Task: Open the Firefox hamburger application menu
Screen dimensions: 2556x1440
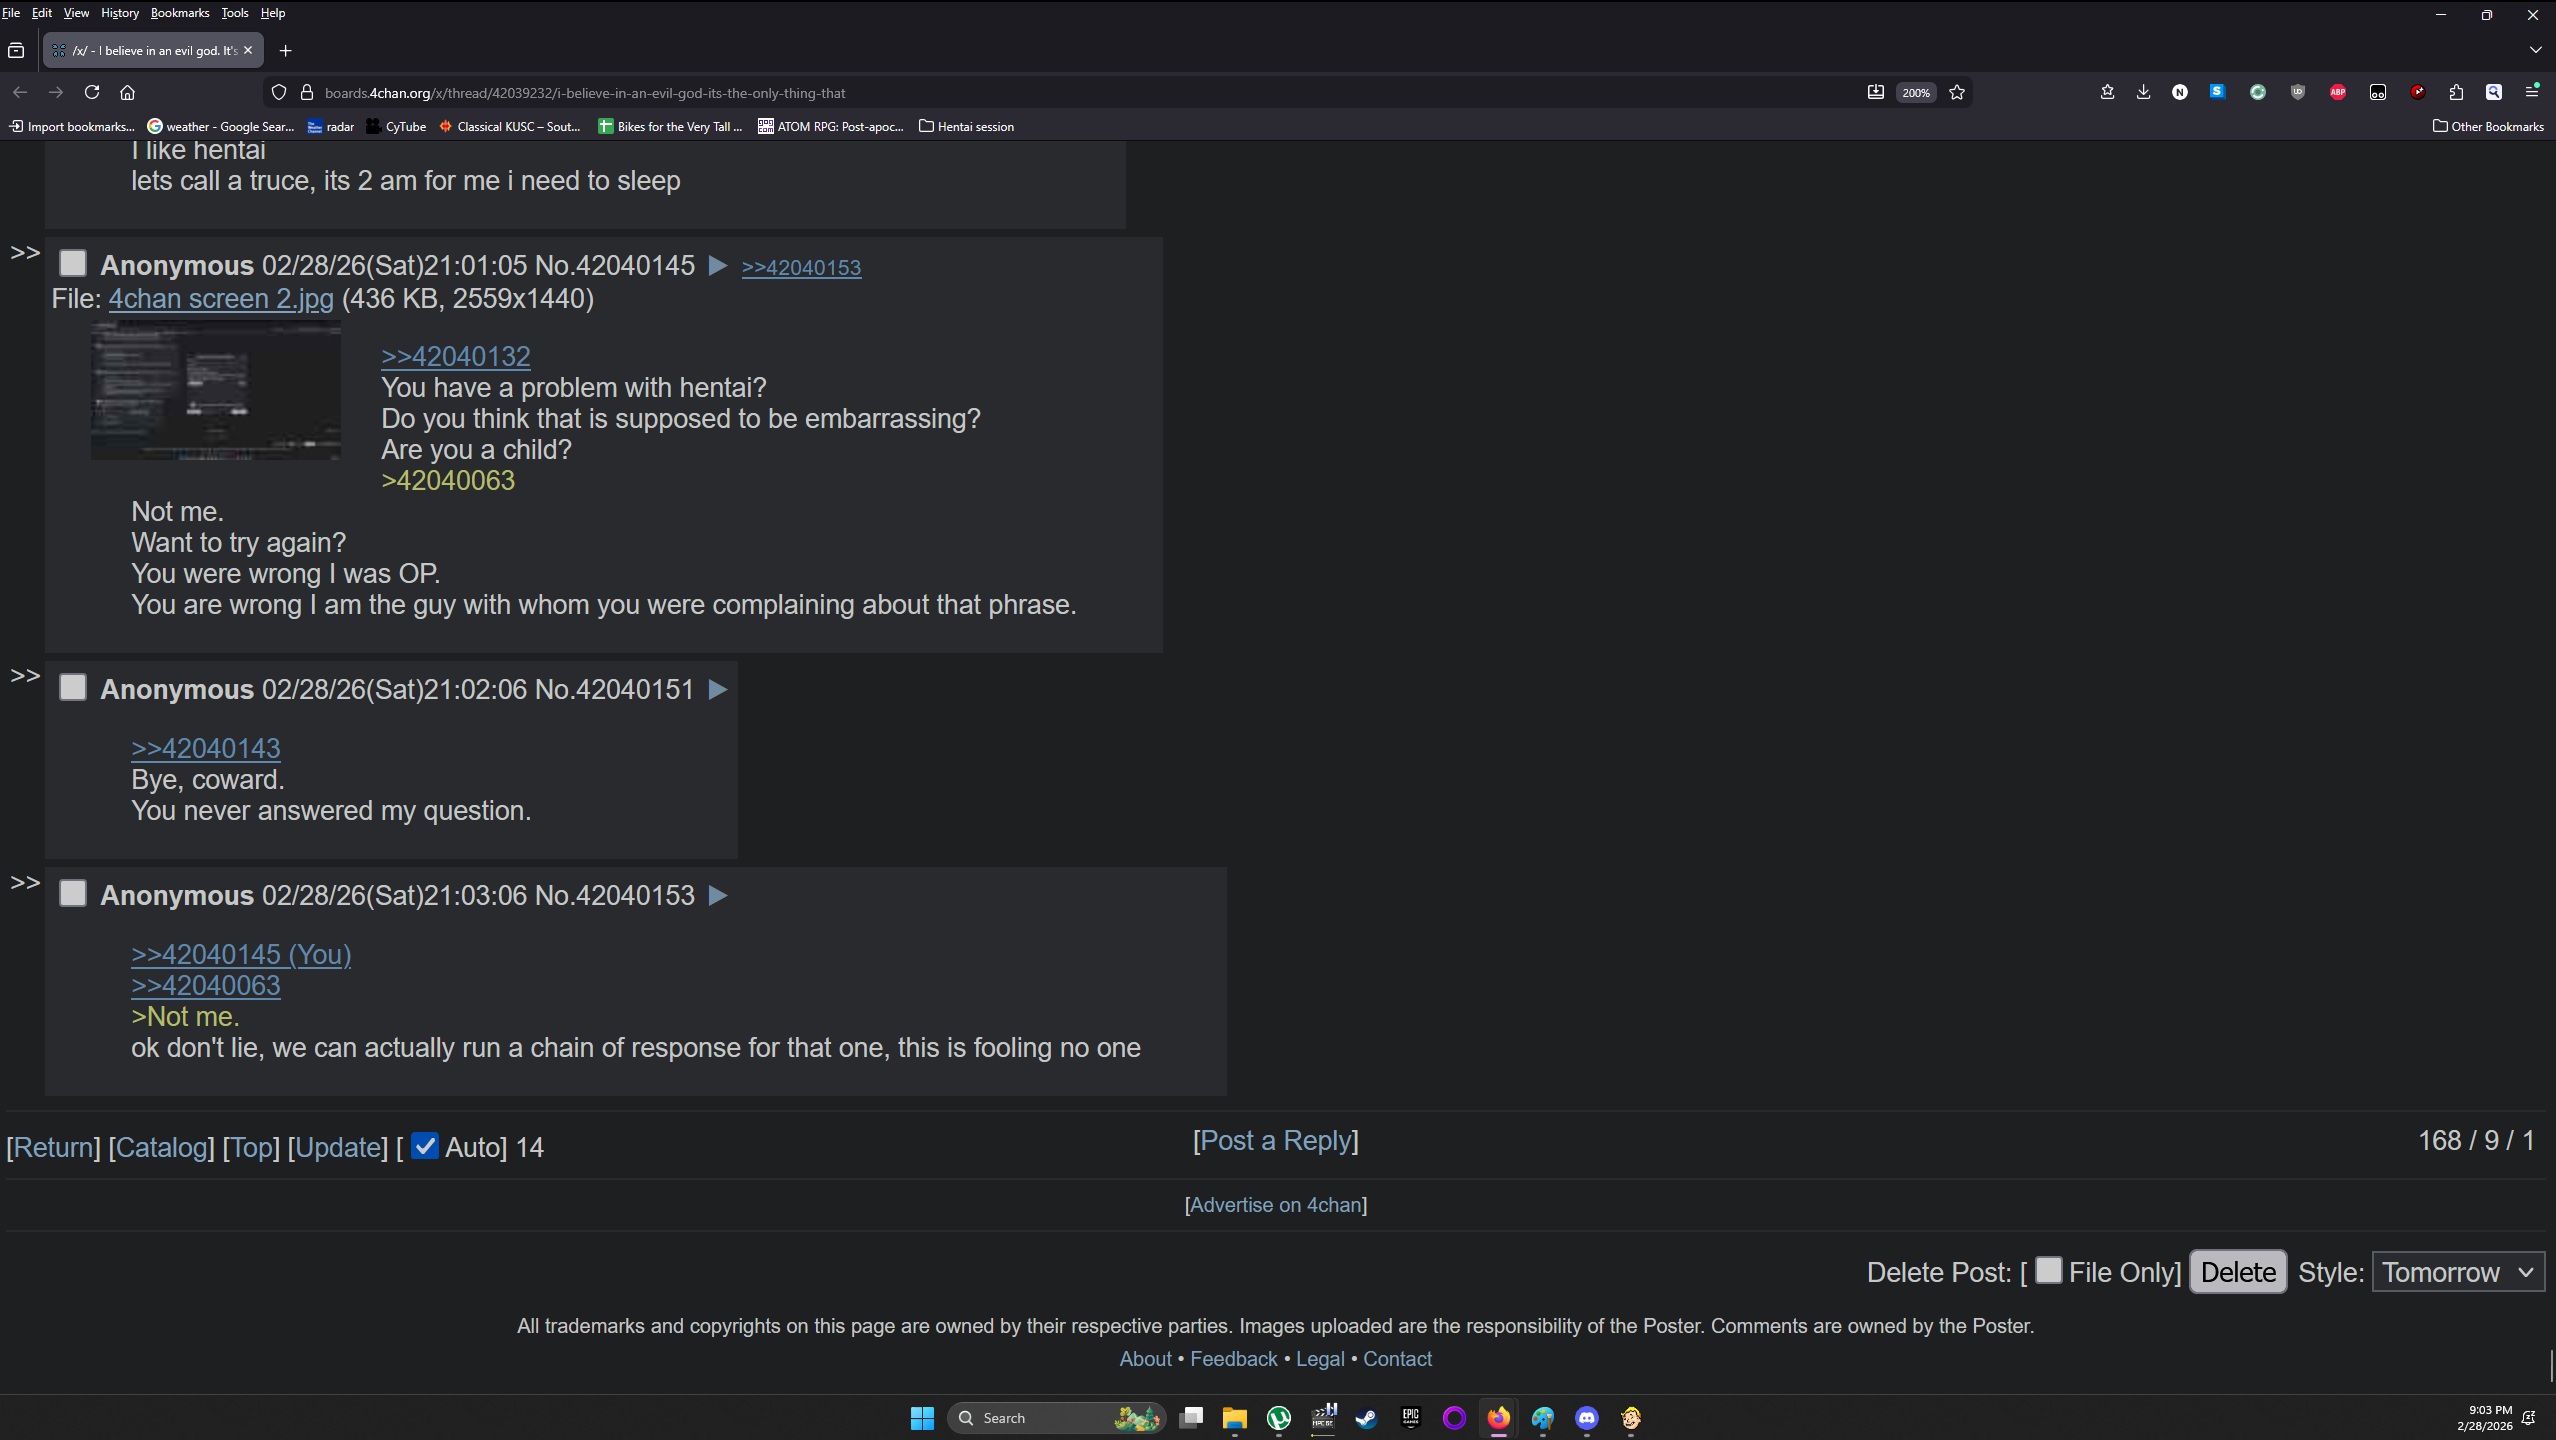Action: (x=2532, y=92)
